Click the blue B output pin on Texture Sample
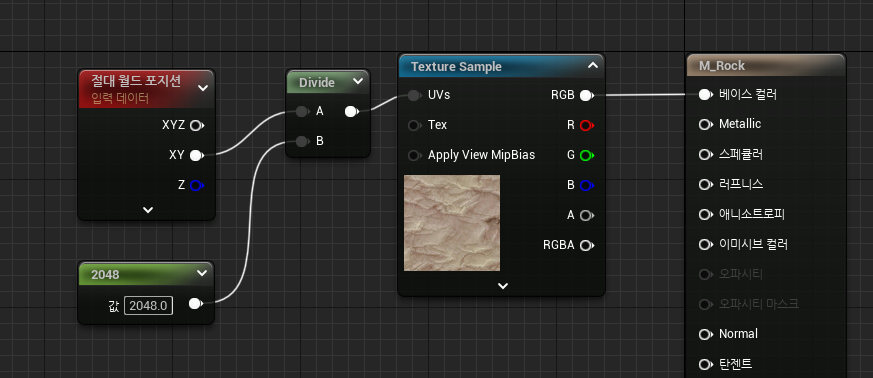This screenshot has height=378, width=873. point(586,185)
